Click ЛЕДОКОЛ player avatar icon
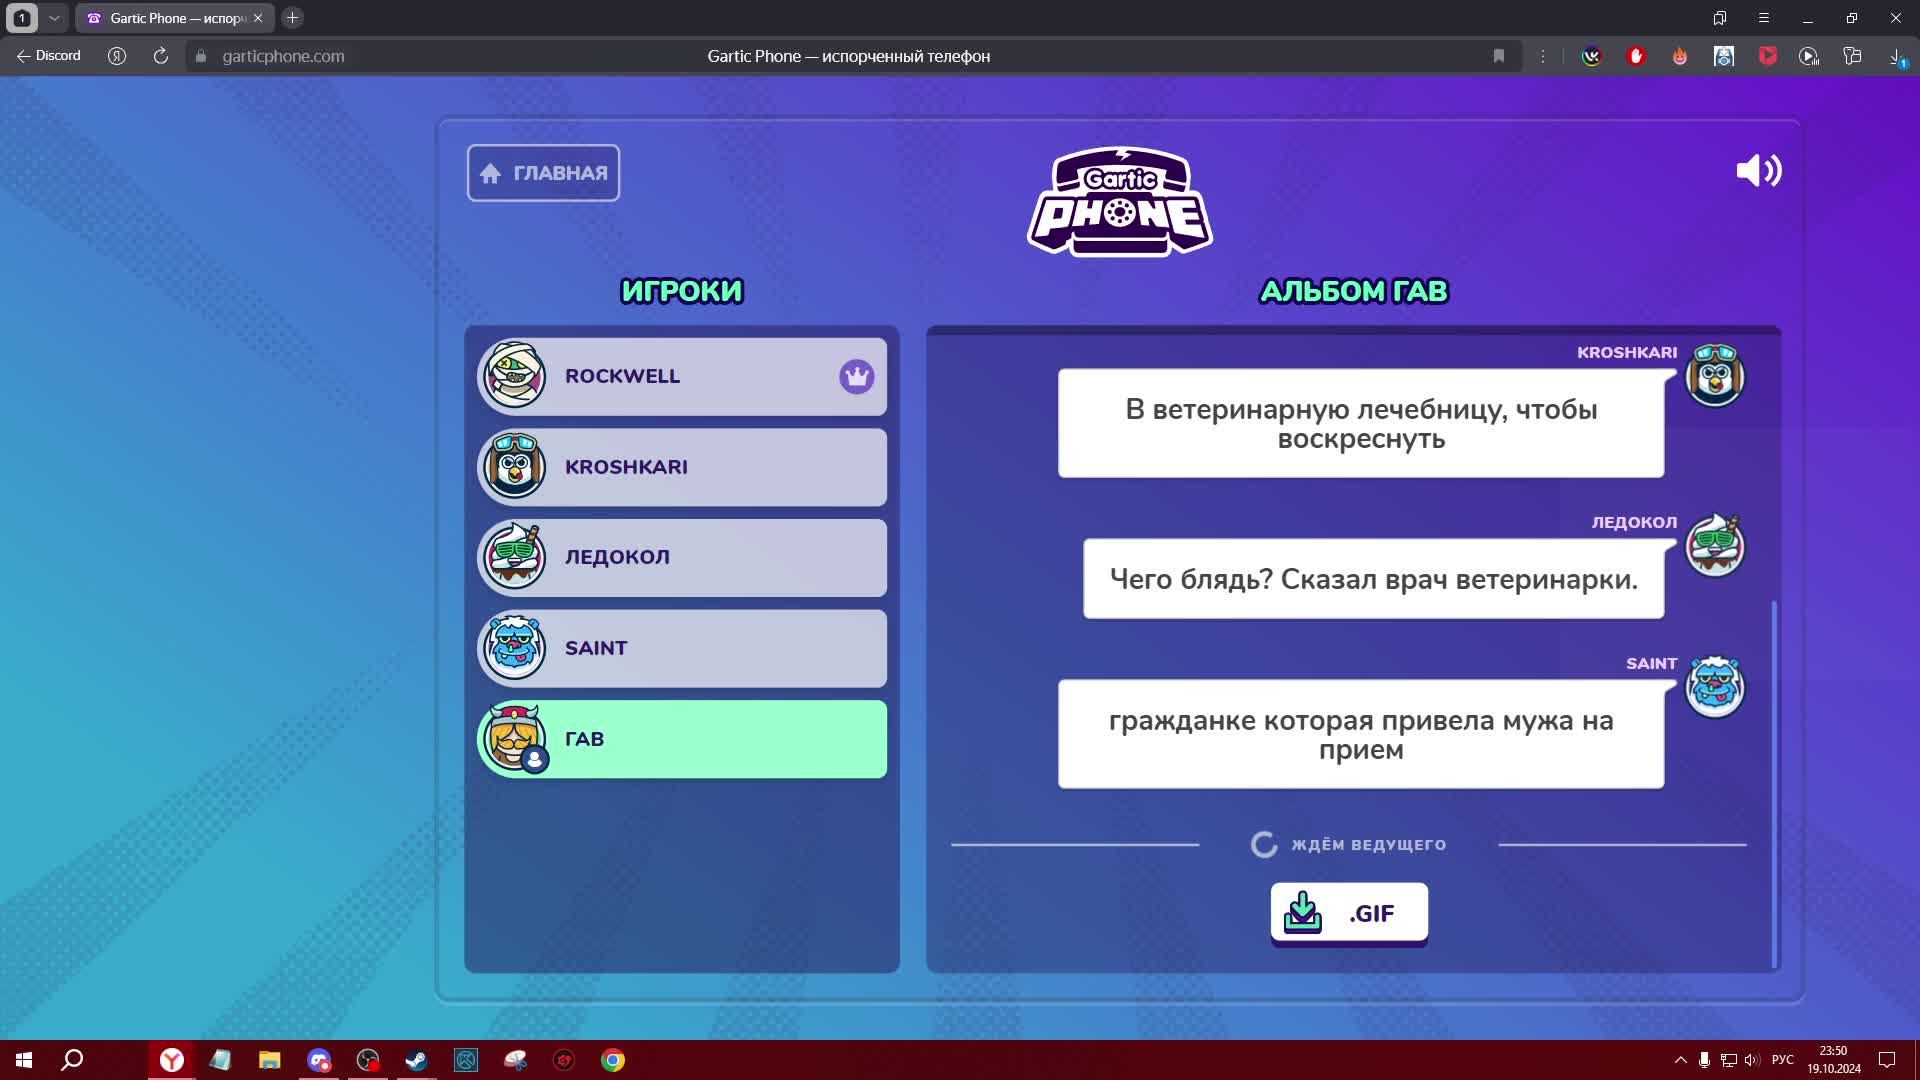The height and width of the screenshot is (1080, 1920). (x=515, y=557)
